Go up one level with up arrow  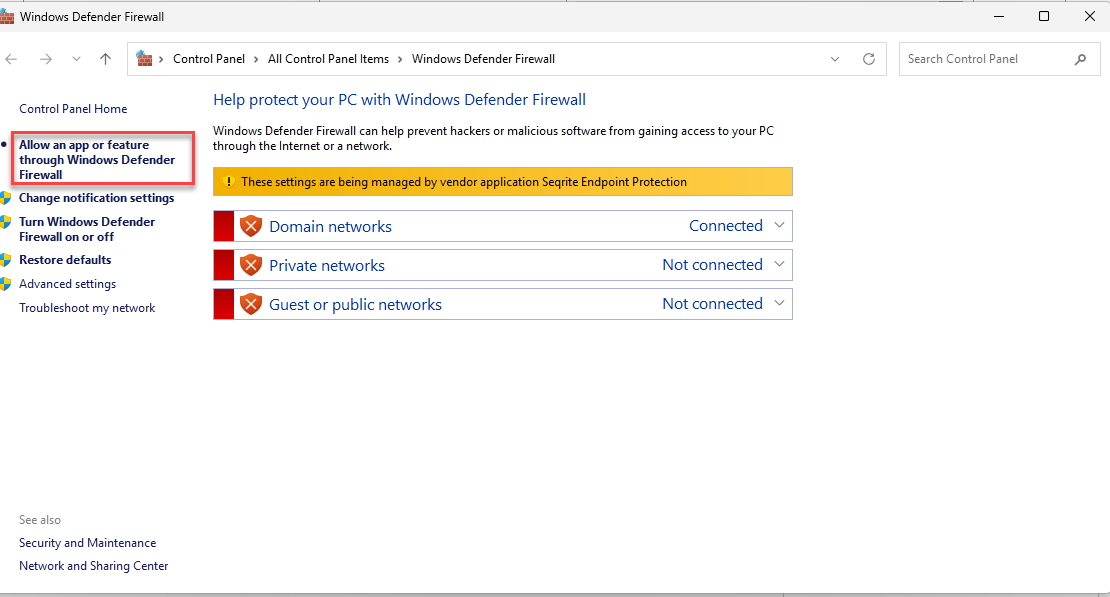(105, 59)
